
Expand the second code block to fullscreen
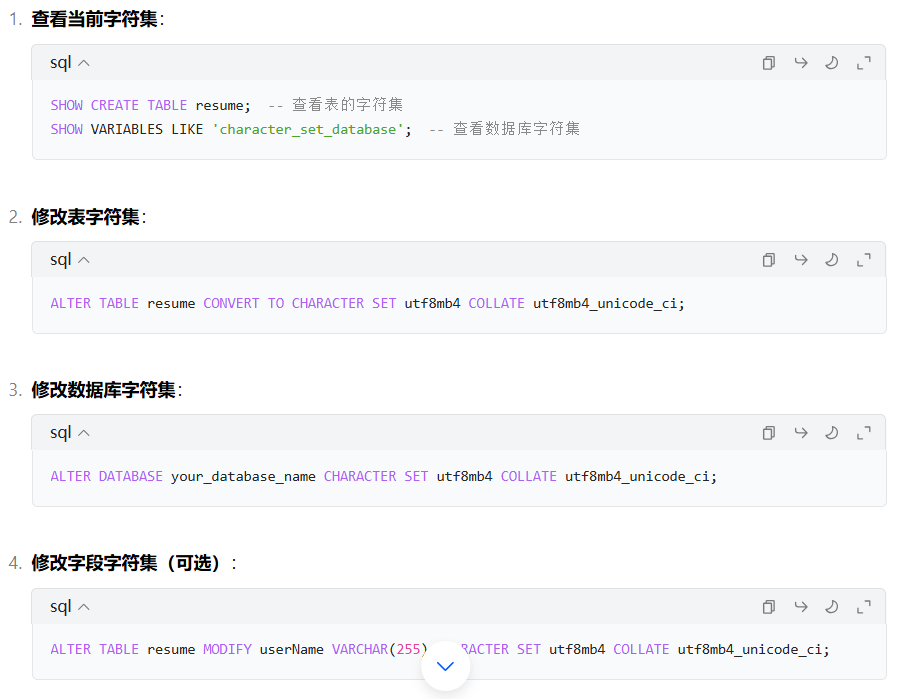[864, 259]
